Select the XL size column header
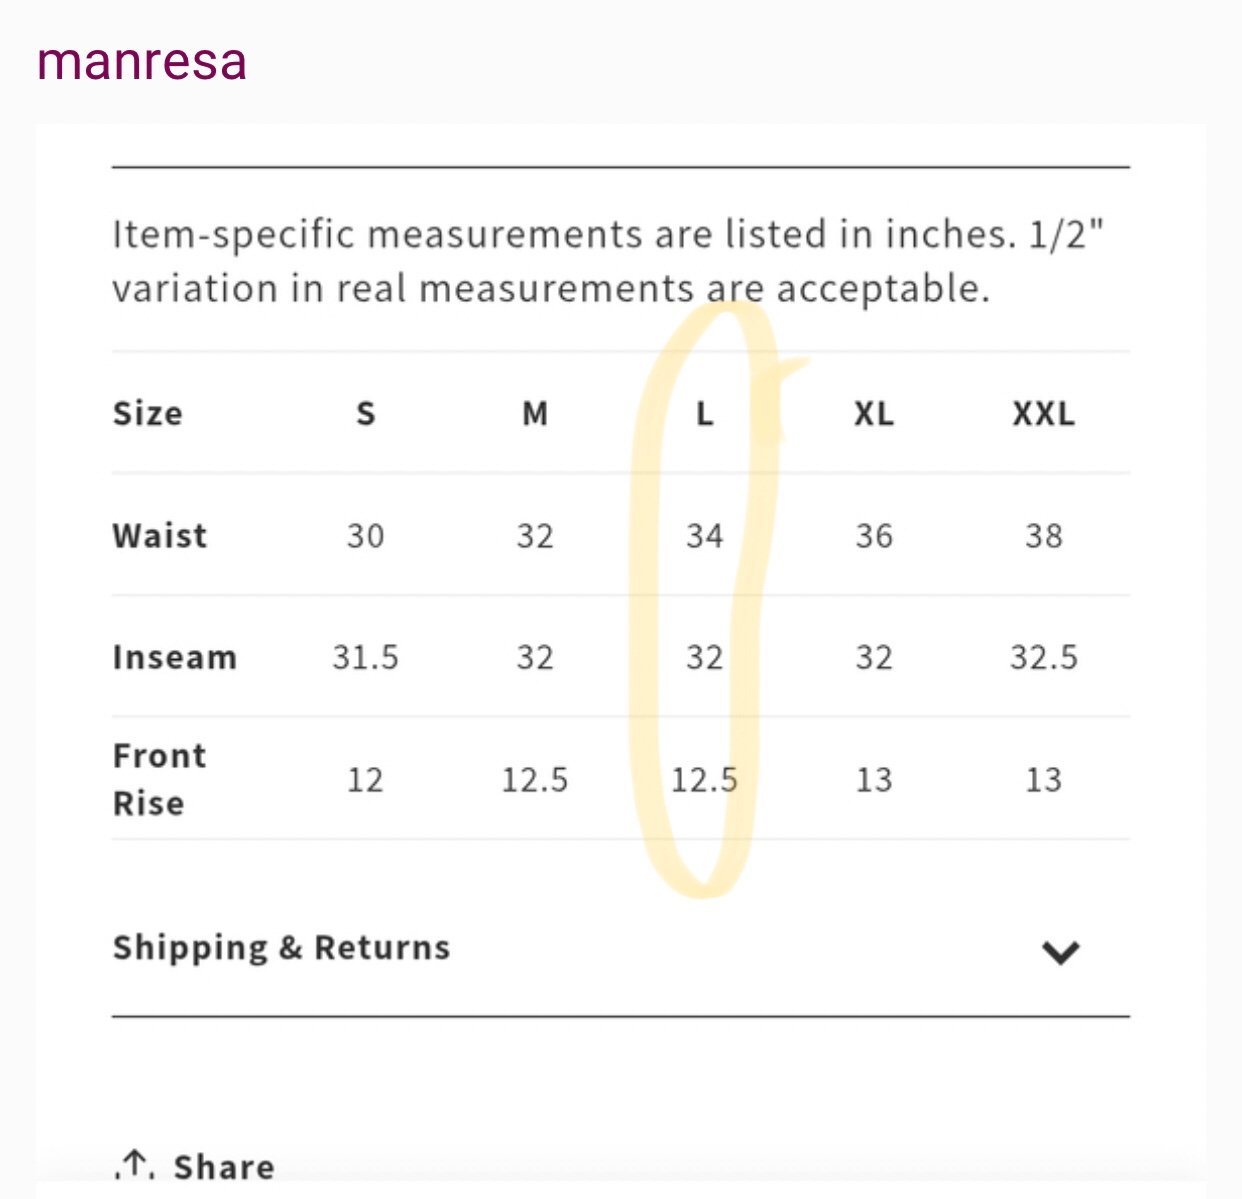This screenshot has height=1199, width=1242. 873,413
